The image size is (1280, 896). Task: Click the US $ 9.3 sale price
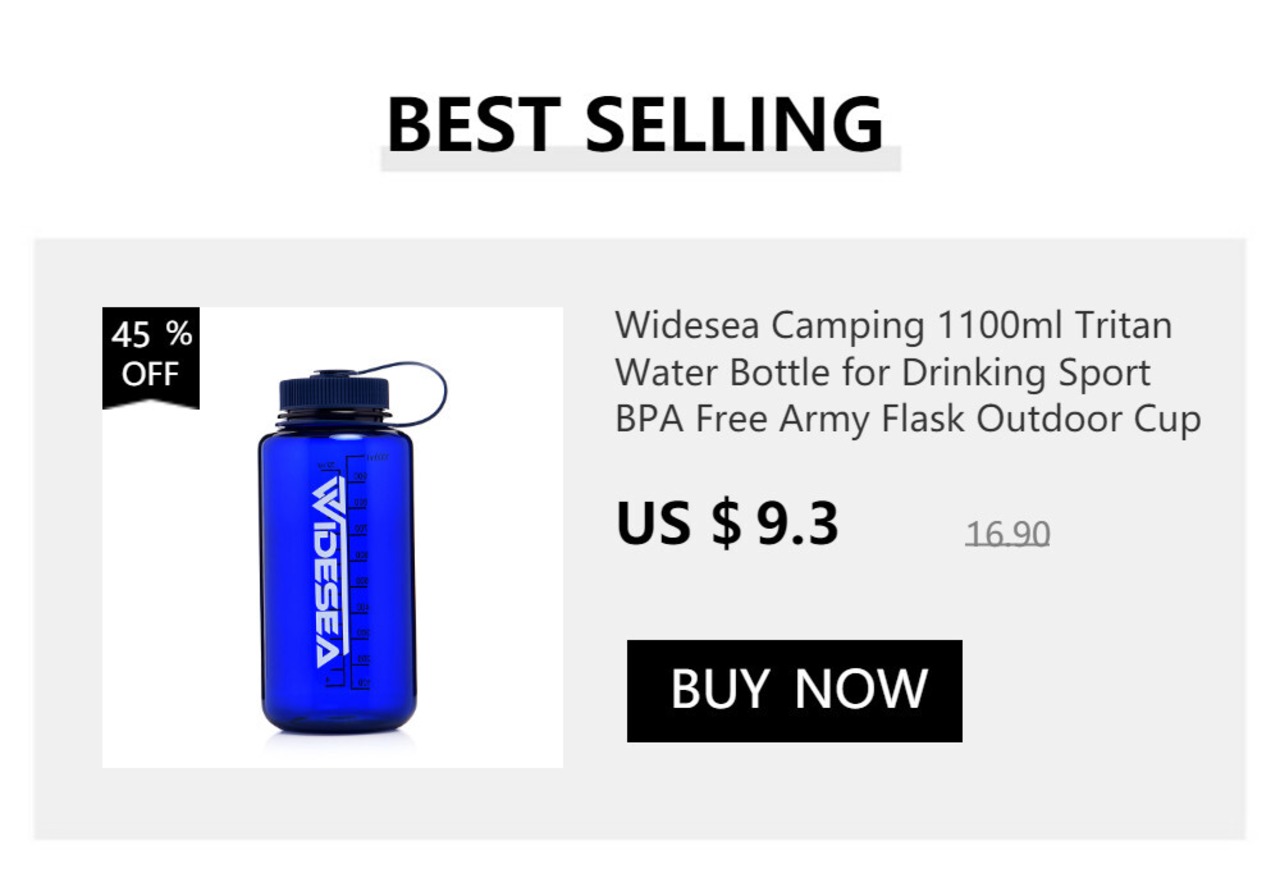pyautogui.click(x=727, y=524)
